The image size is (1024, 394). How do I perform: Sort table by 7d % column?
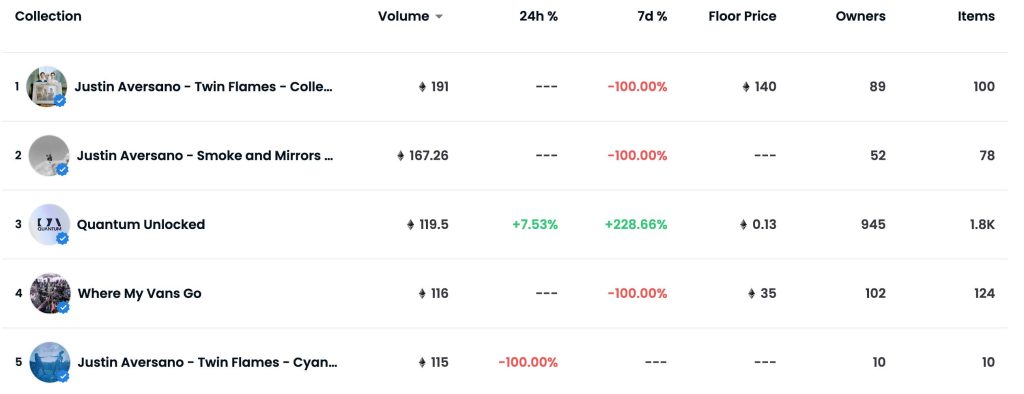[x=652, y=16]
